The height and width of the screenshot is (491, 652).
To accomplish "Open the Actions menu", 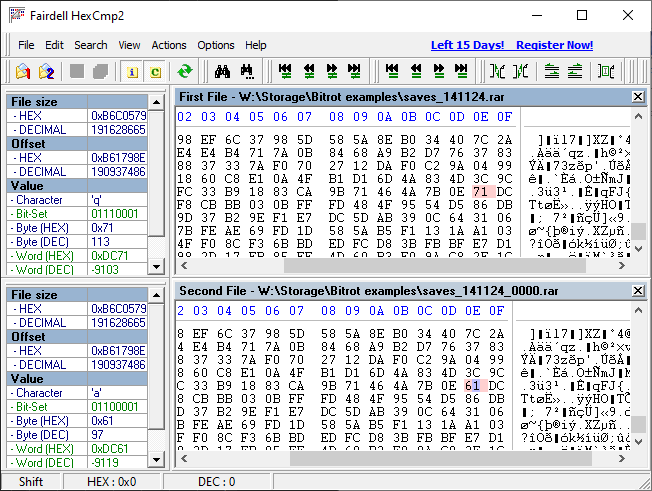I will 169,45.
